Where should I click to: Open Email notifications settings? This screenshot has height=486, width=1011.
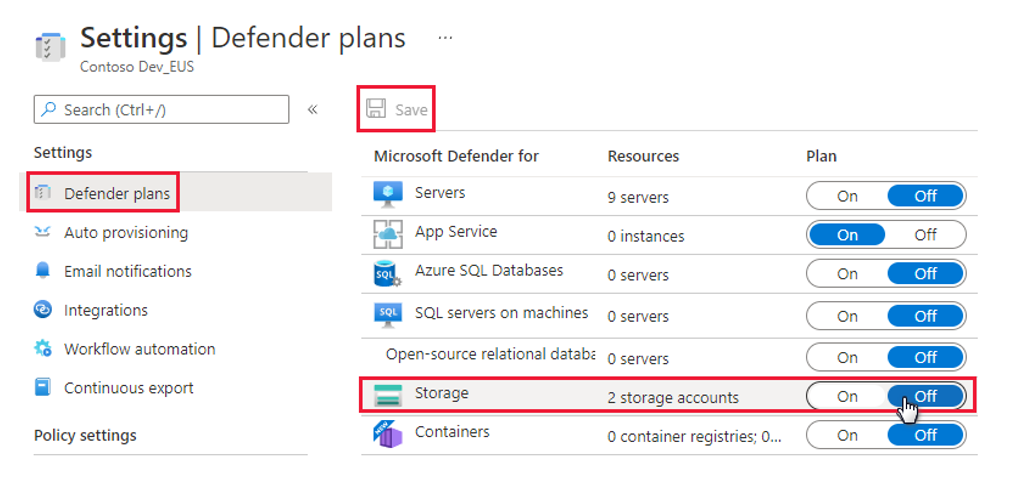point(128,271)
